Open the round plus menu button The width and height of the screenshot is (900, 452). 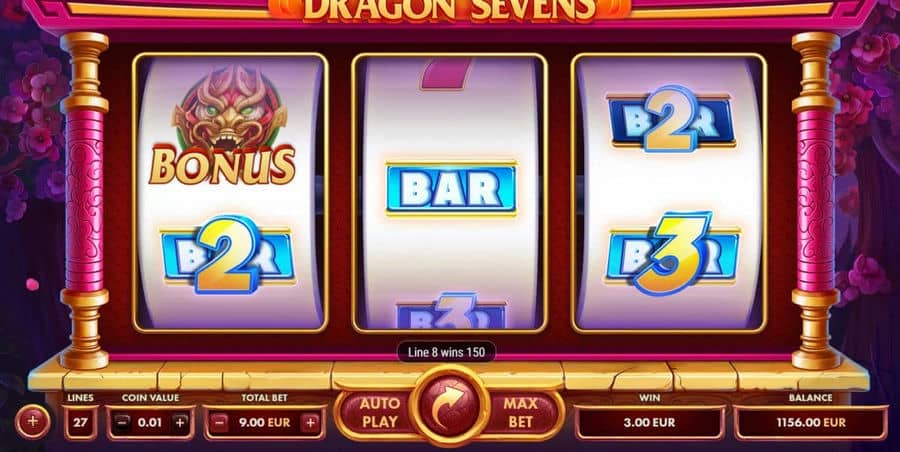(32, 422)
